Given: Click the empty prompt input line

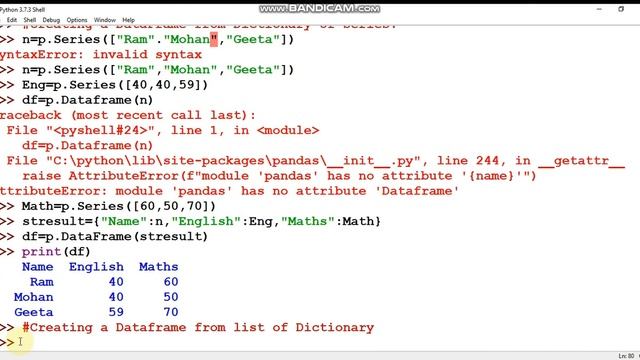Looking at the screenshot, I should pos(320,342).
